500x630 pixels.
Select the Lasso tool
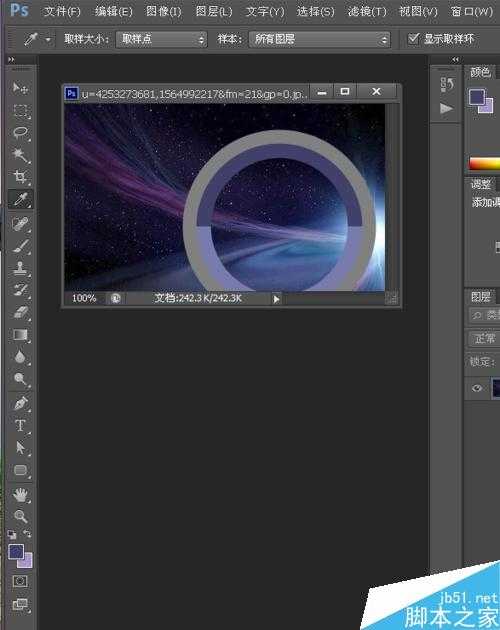[x=20, y=133]
